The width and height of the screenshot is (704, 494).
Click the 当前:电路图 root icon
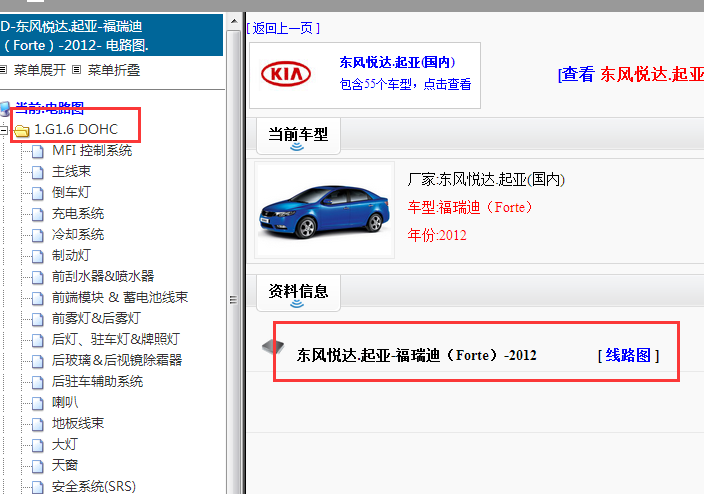click(x=5, y=109)
